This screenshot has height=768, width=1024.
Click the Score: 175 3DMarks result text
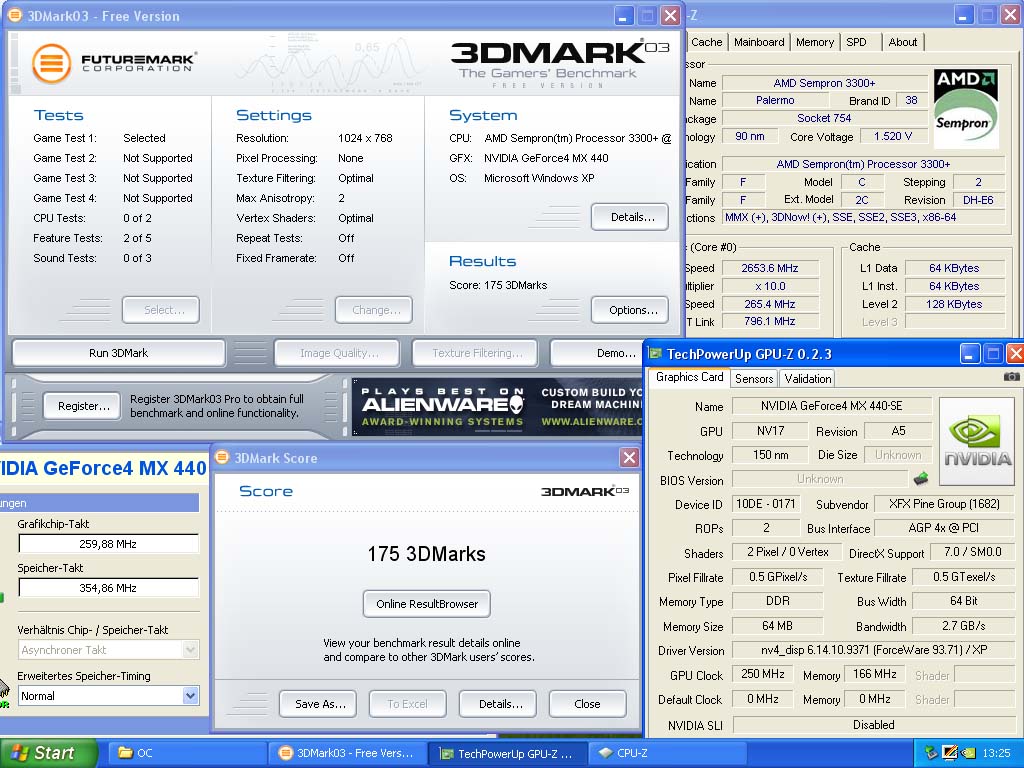click(x=498, y=285)
